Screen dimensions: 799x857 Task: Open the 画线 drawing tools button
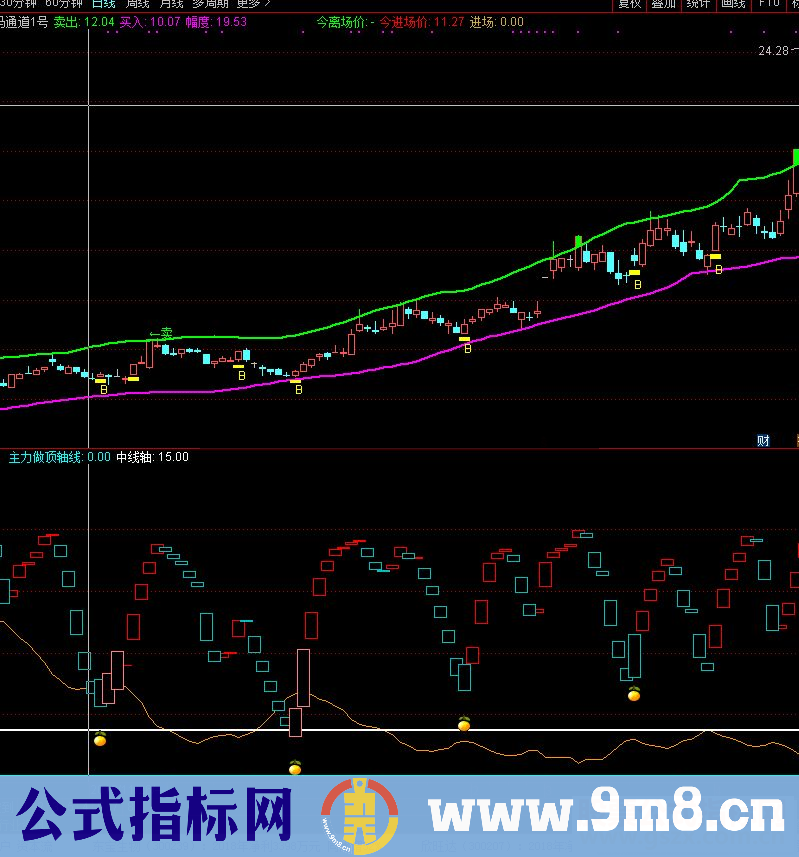tap(733, 4)
